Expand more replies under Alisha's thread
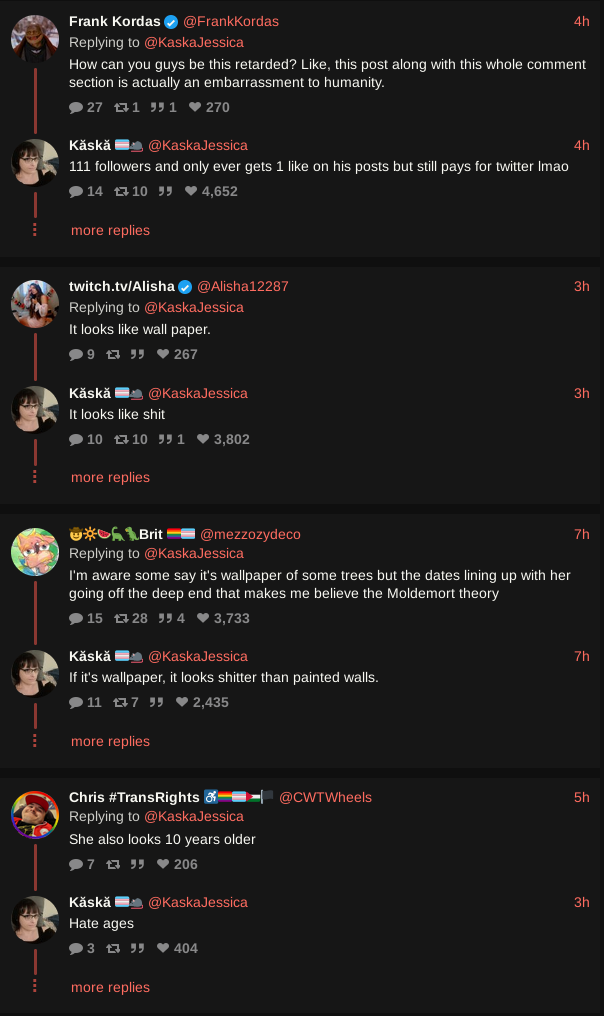 click(x=110, y=478)
